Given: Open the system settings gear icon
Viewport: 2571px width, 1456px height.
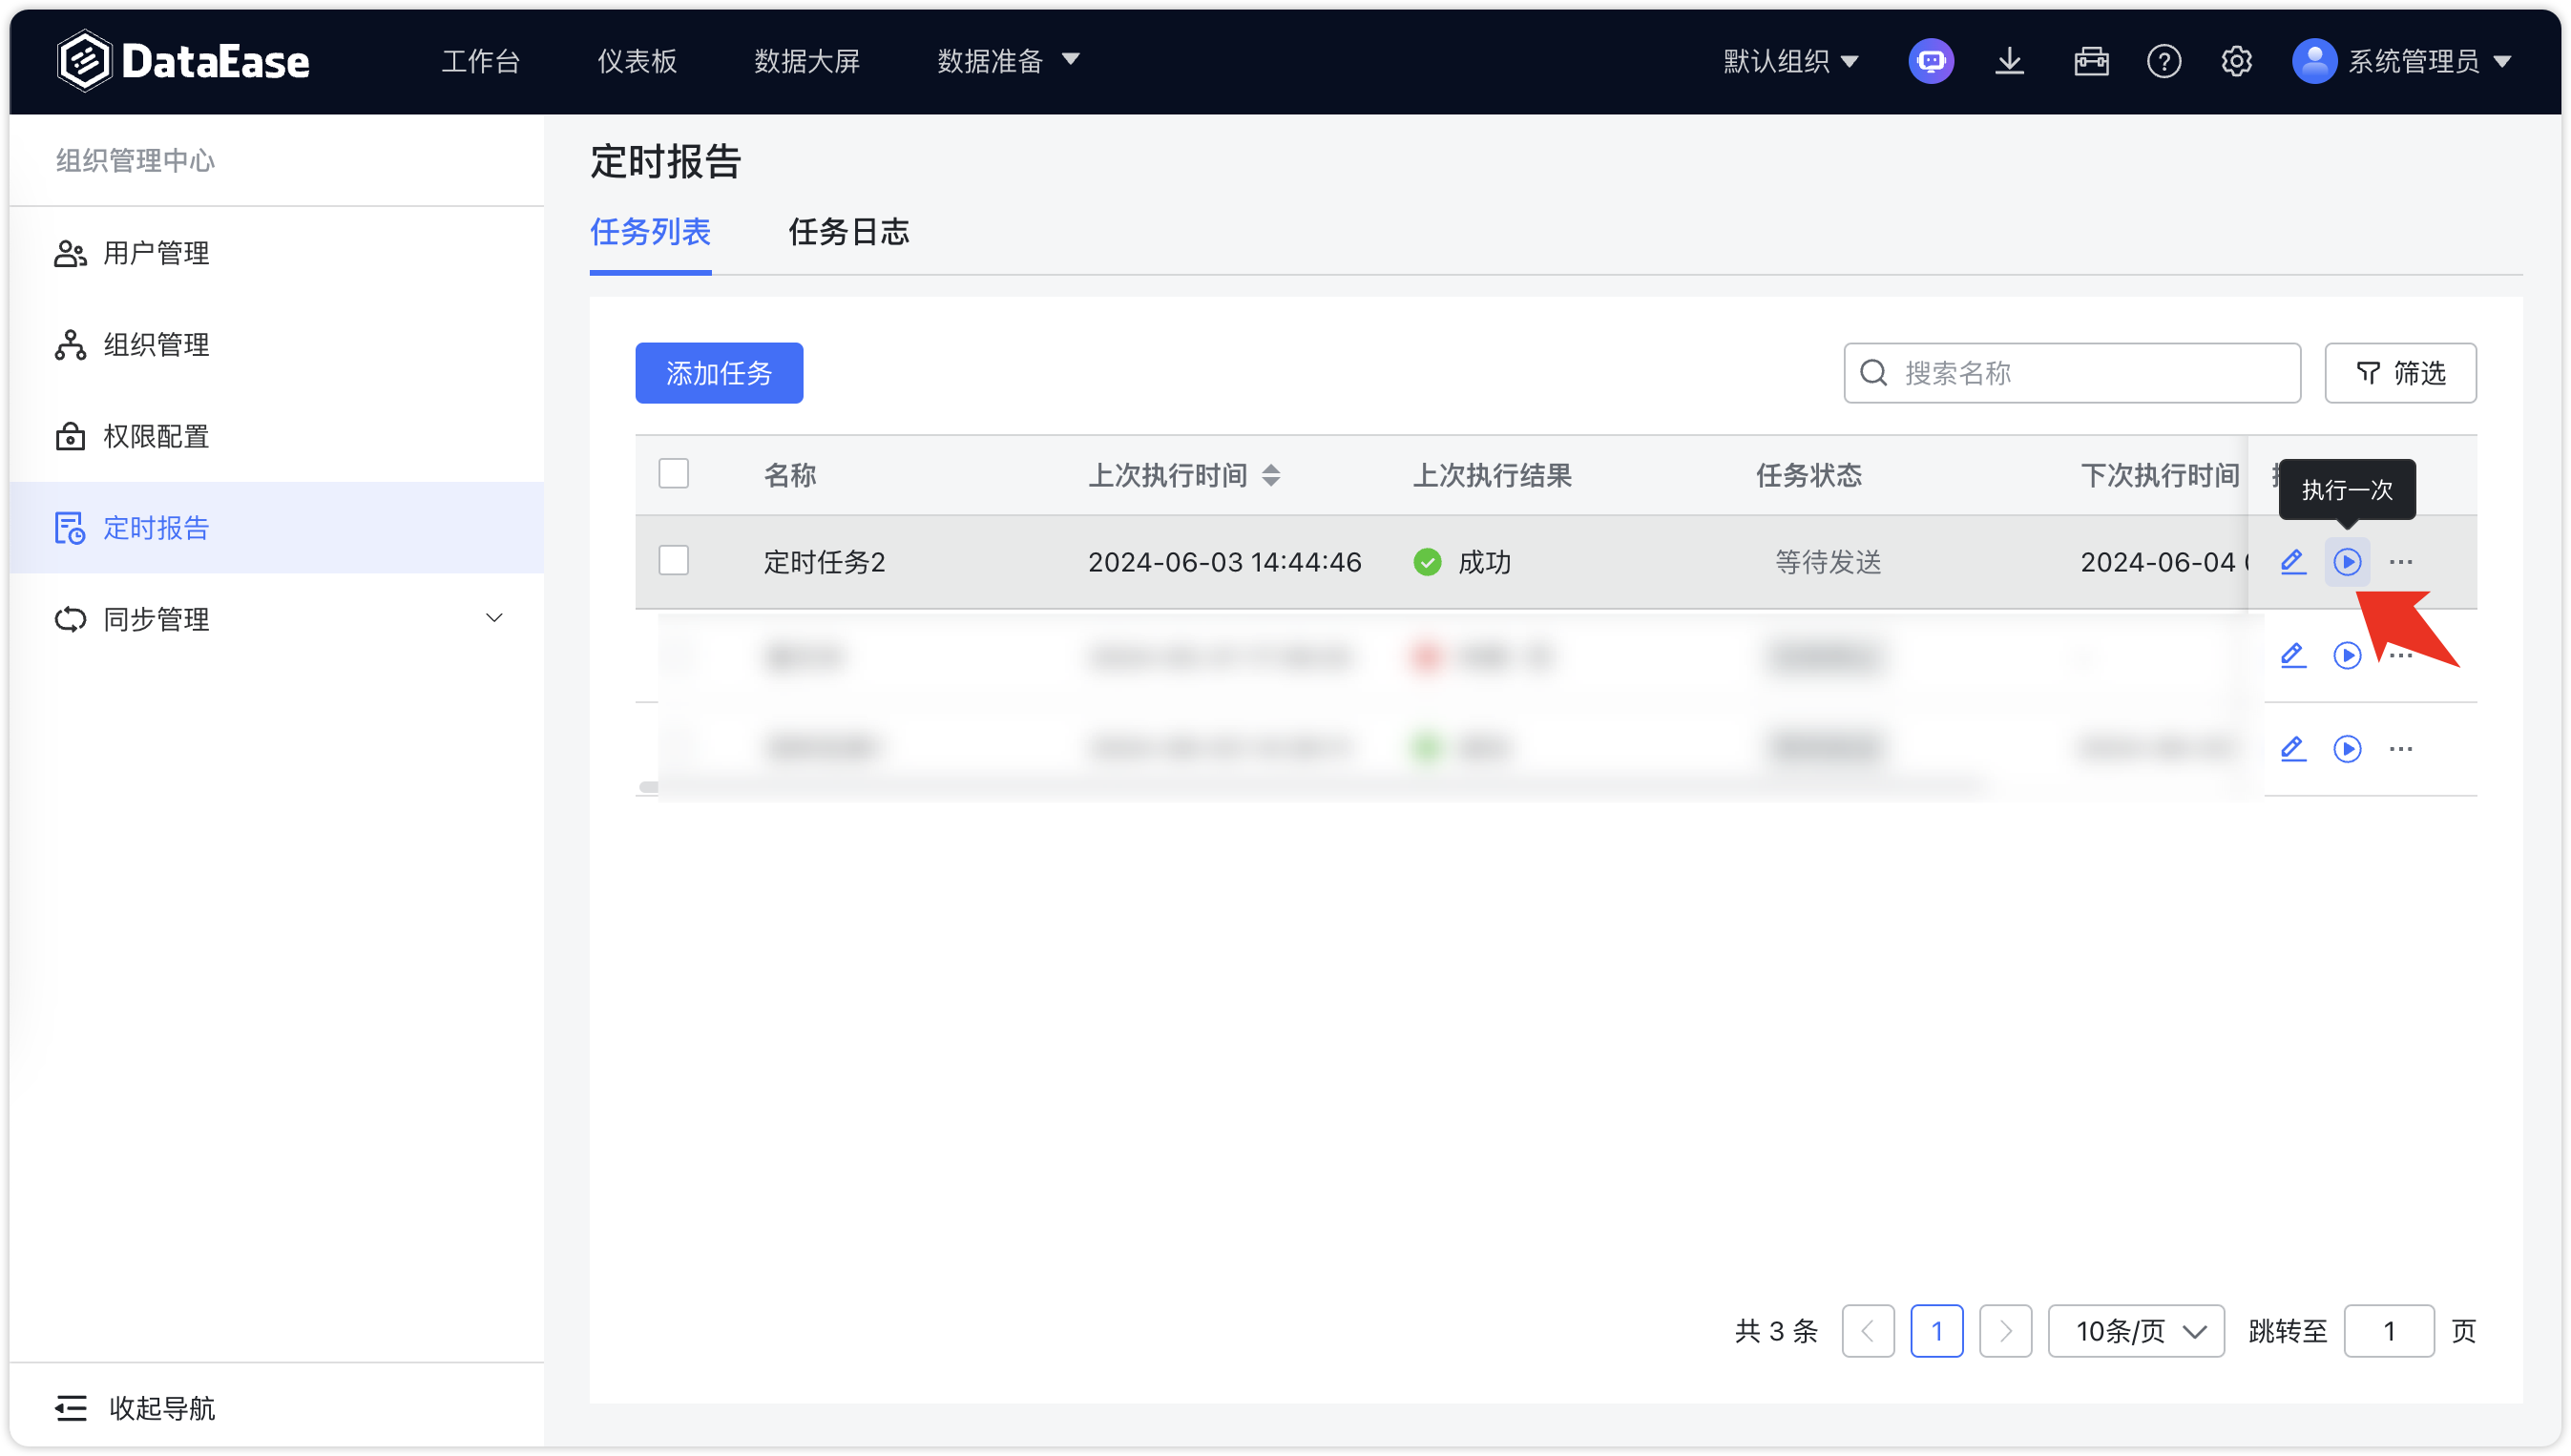Looking at the screenshot, I should [x=2236, y=61].
